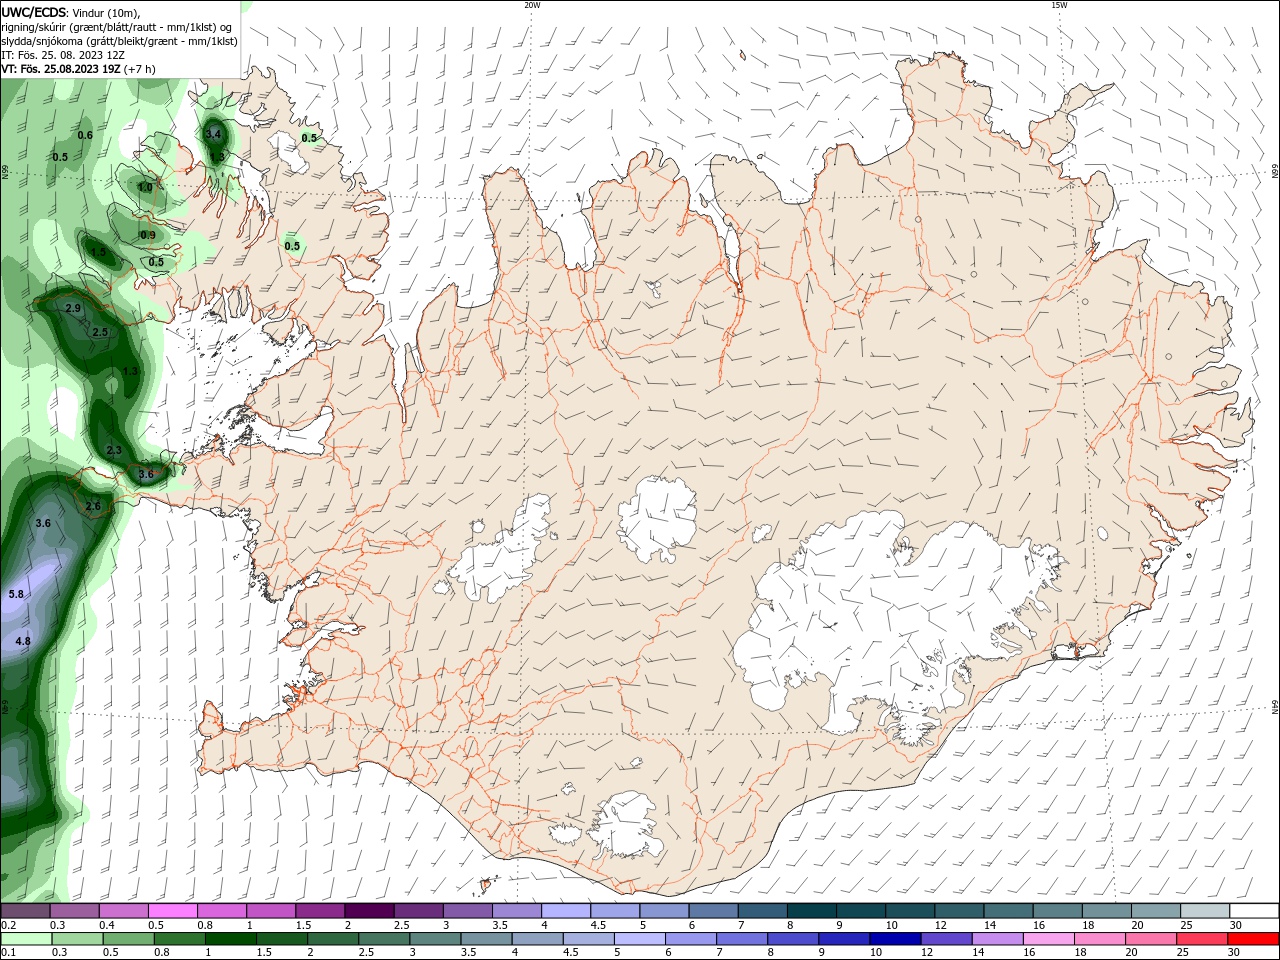Click the light pink 16 rain swatch

[x=1049, y=939]
